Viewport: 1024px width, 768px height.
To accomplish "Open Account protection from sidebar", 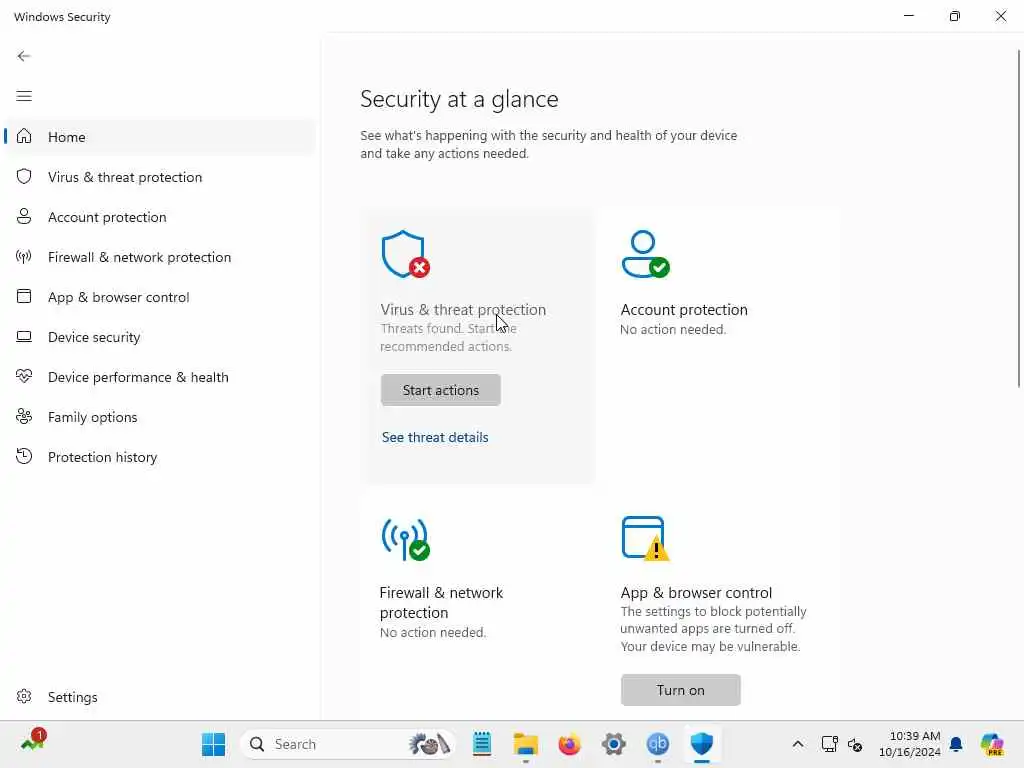I will coord(160,217).
